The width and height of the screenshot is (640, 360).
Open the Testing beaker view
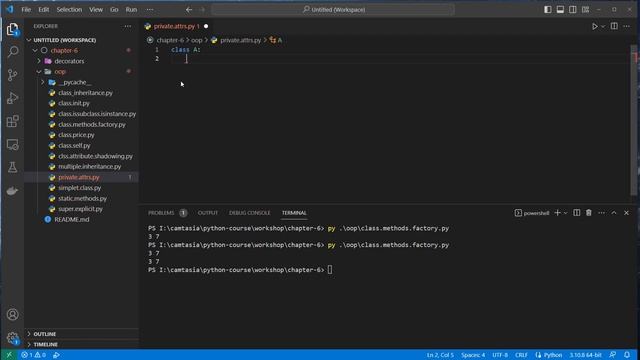[x=13, y=167]
